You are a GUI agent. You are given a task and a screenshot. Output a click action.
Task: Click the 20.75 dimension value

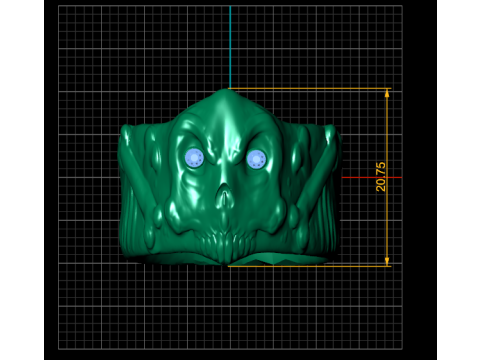[381, 177]
